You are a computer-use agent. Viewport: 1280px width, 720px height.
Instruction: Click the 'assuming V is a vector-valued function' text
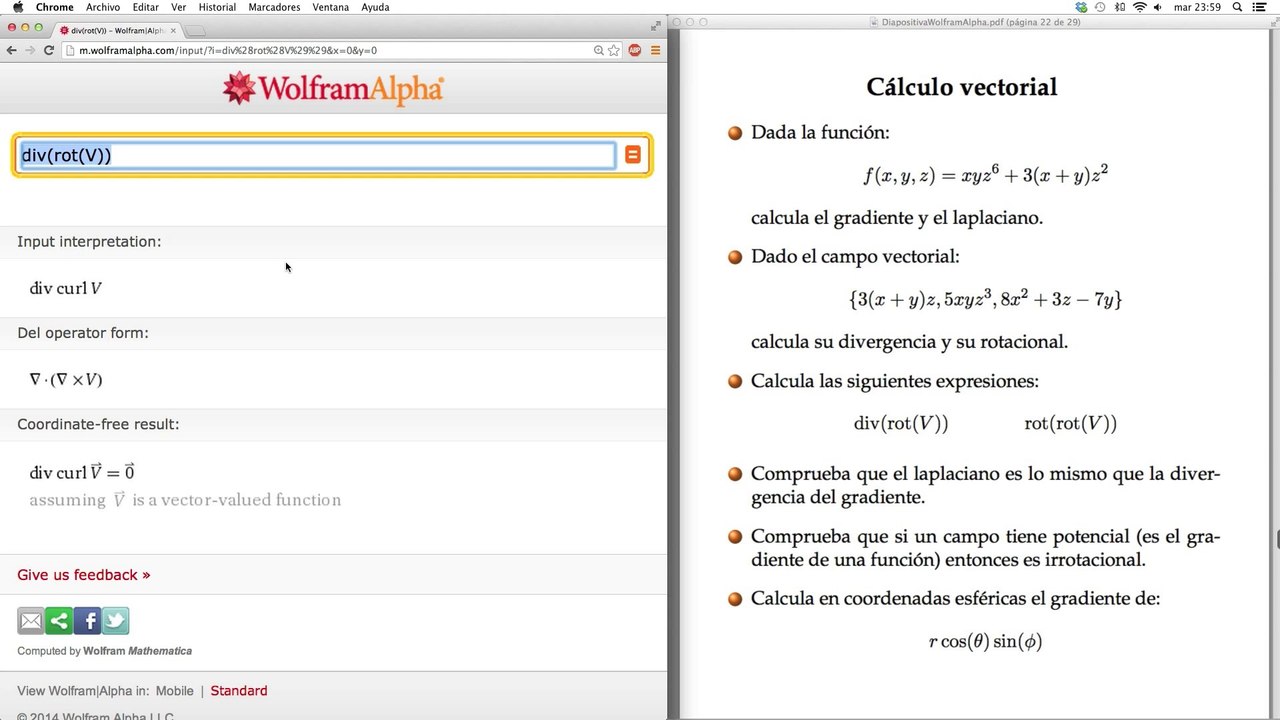point(185,500)
